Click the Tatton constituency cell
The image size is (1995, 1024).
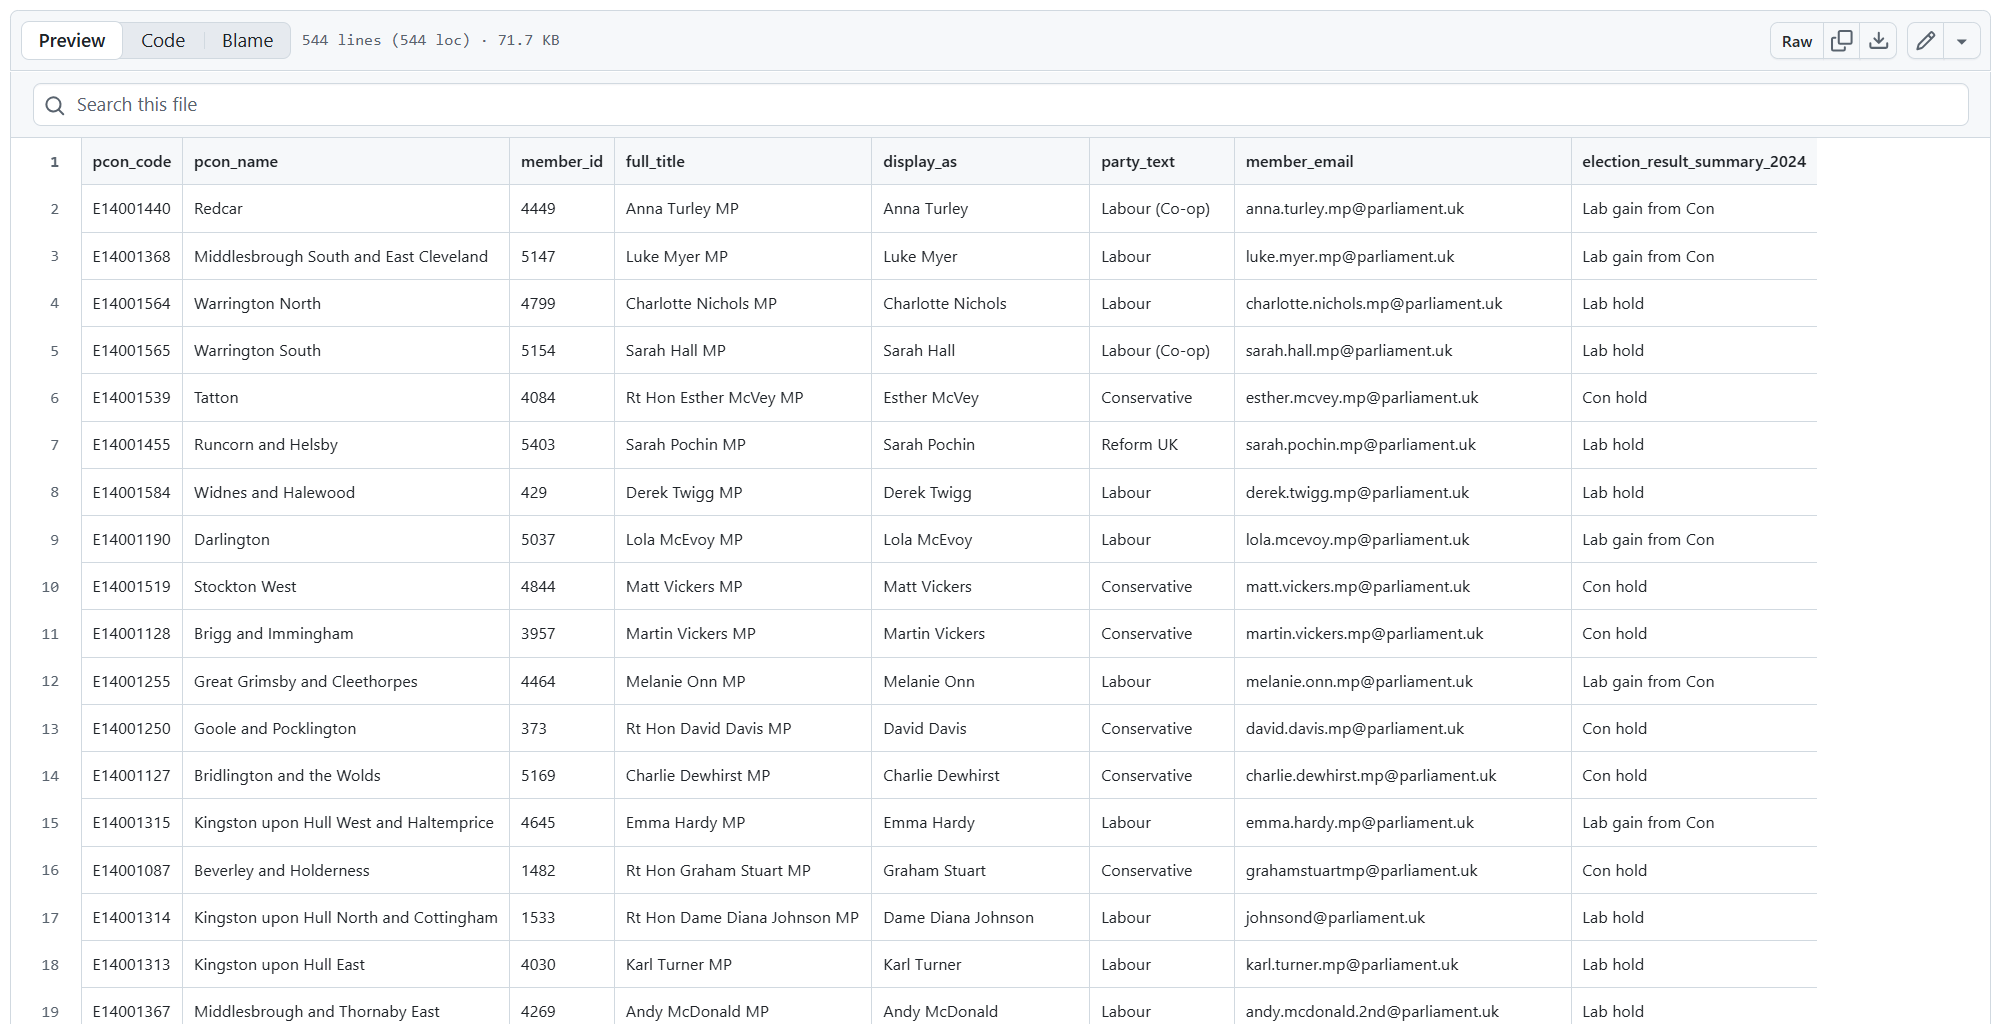(x=346, y=397)
